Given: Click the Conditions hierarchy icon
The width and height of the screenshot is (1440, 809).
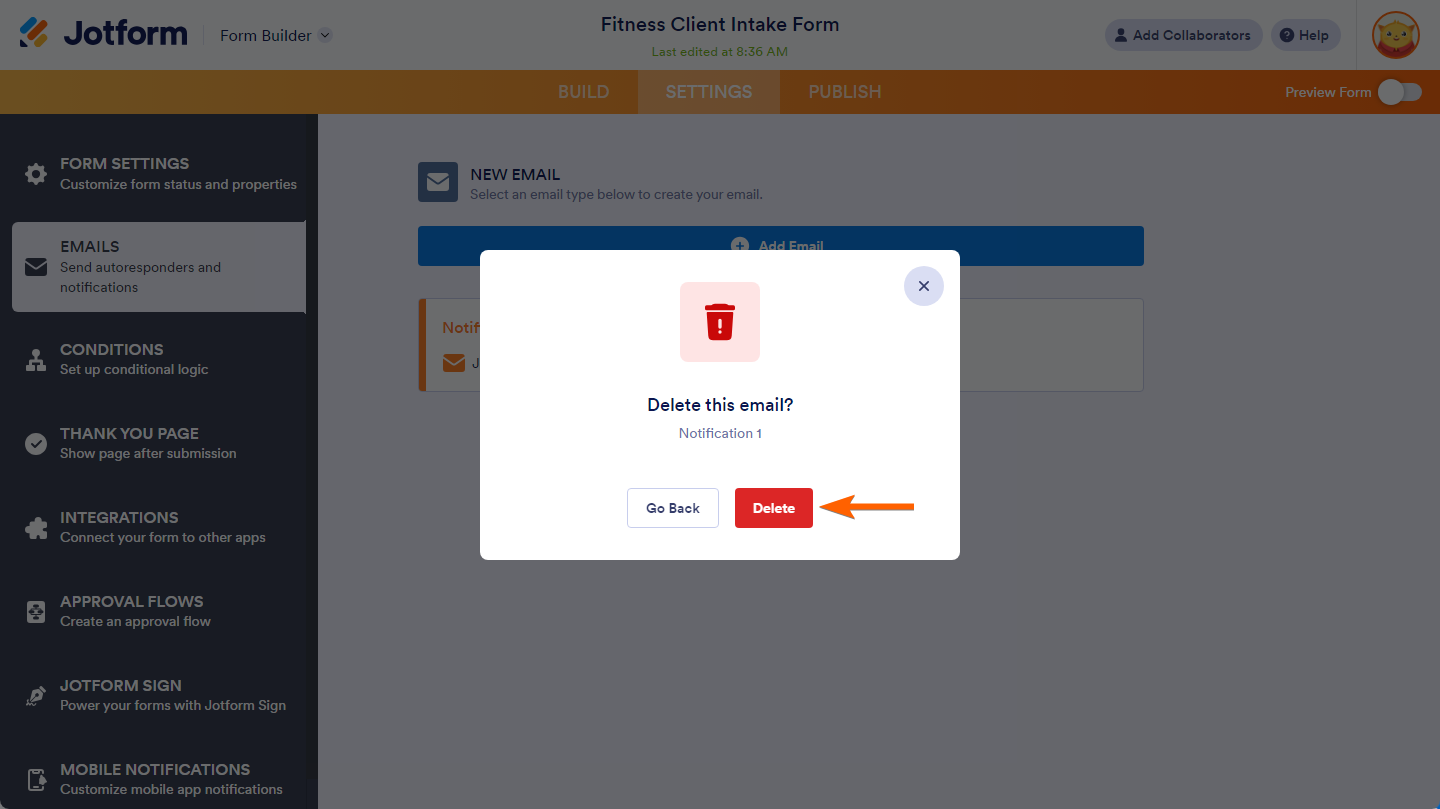Looking at the screenshot, I should 36,360.
